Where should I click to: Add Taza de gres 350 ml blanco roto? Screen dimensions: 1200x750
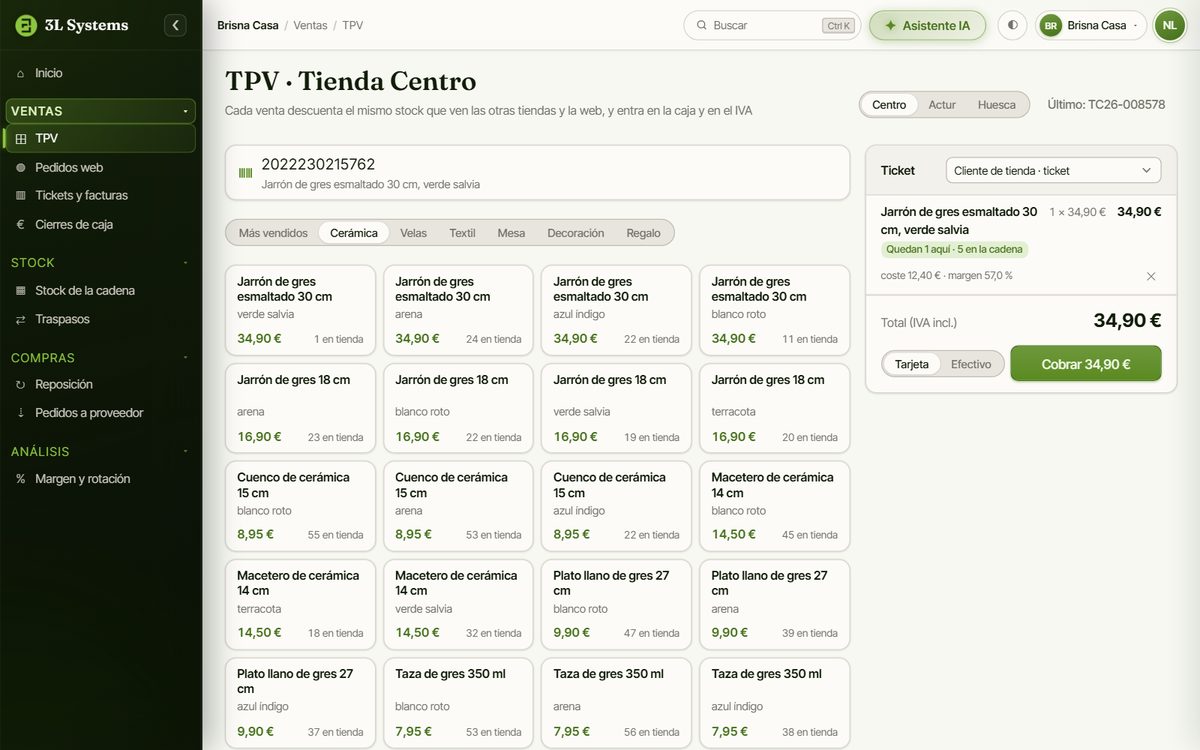tap(458, 702)
